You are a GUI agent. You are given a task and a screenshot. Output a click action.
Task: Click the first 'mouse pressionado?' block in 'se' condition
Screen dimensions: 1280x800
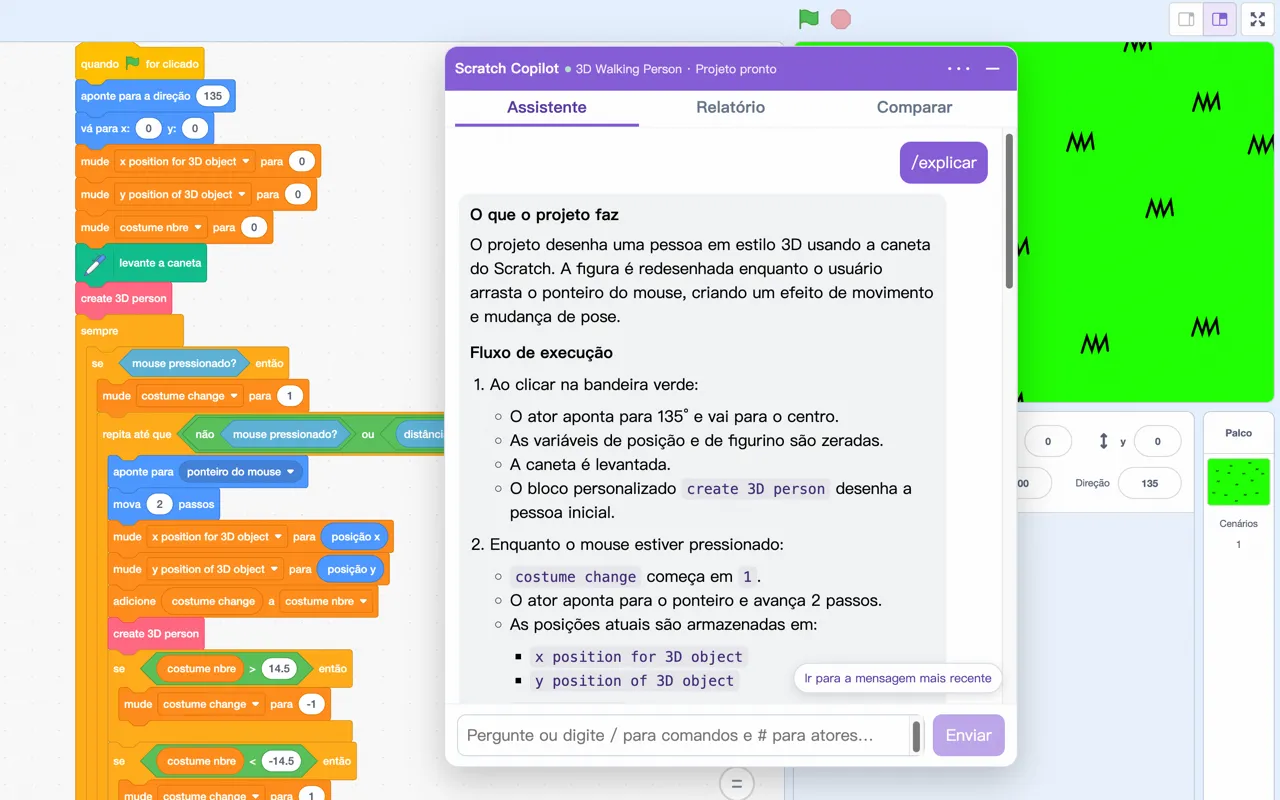tap(184, 364)
